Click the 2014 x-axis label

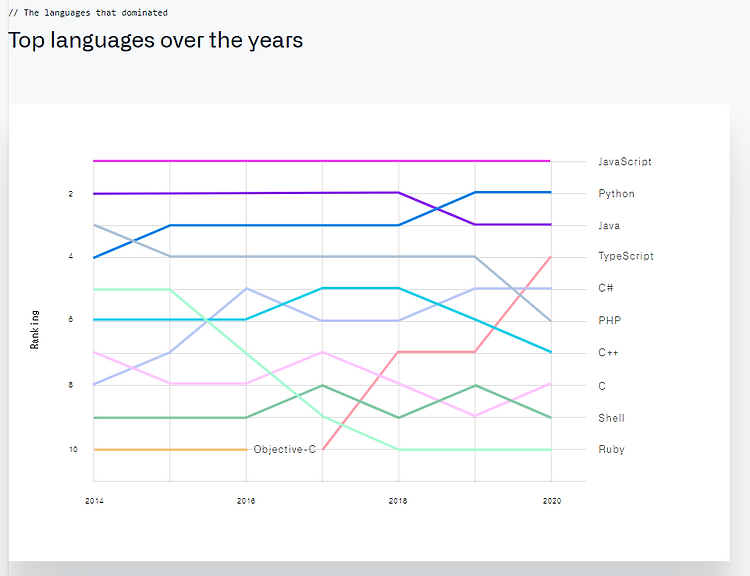pyautogui.click(x=94, y=501)
